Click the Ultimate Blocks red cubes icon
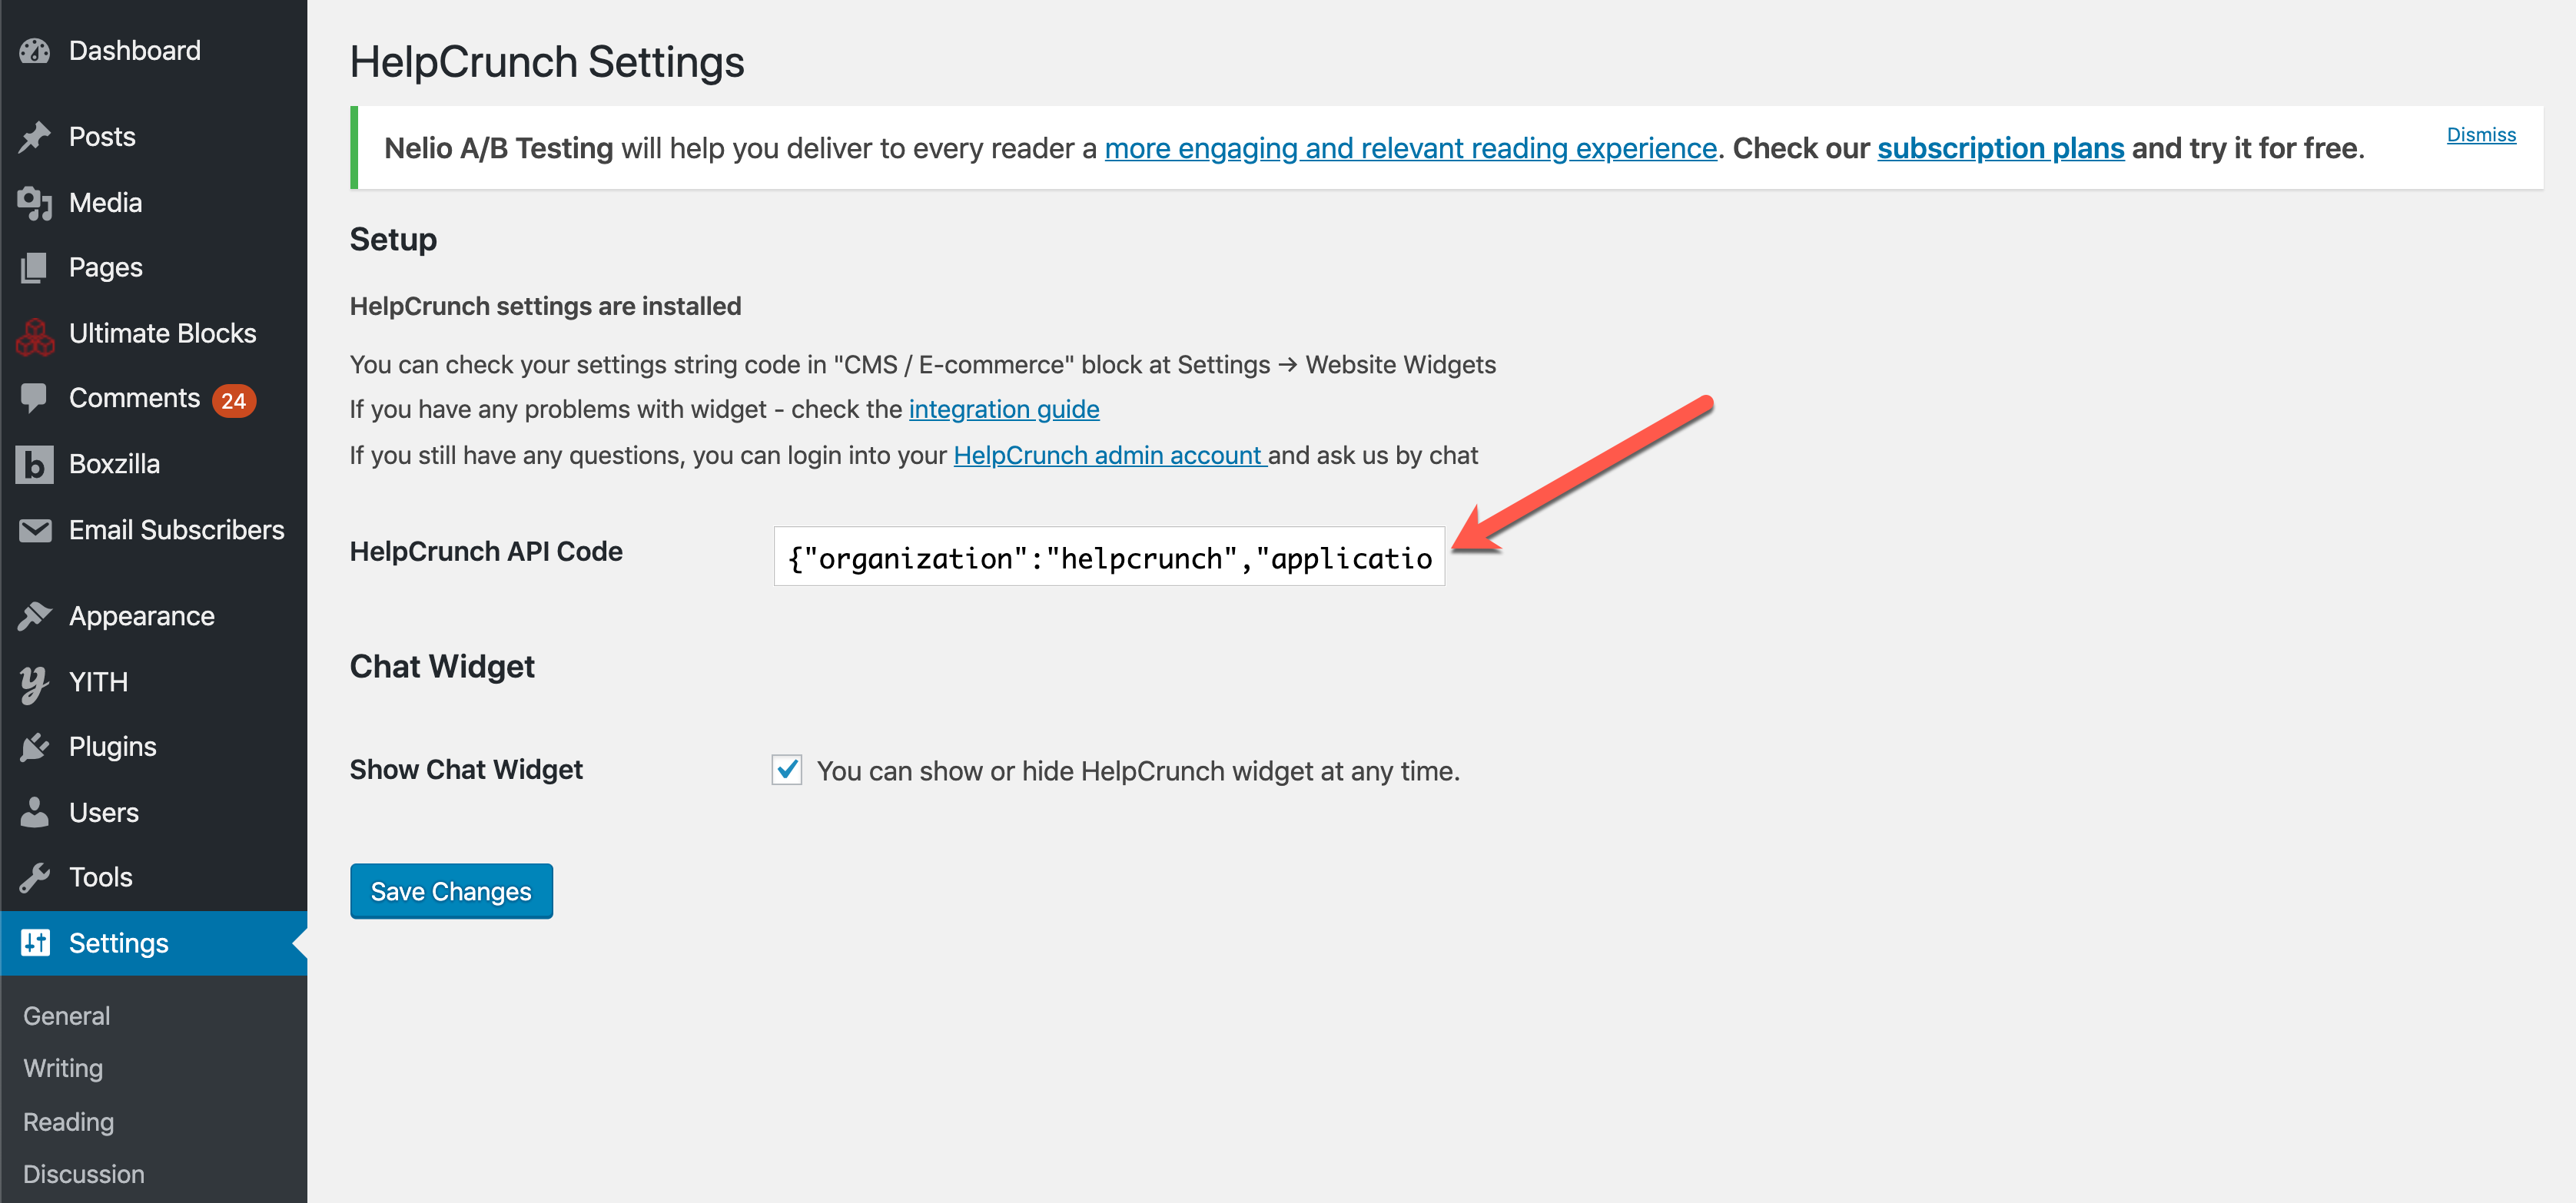The height and width of the screenshot is (1203, 2576). click(x=35, y=335)
